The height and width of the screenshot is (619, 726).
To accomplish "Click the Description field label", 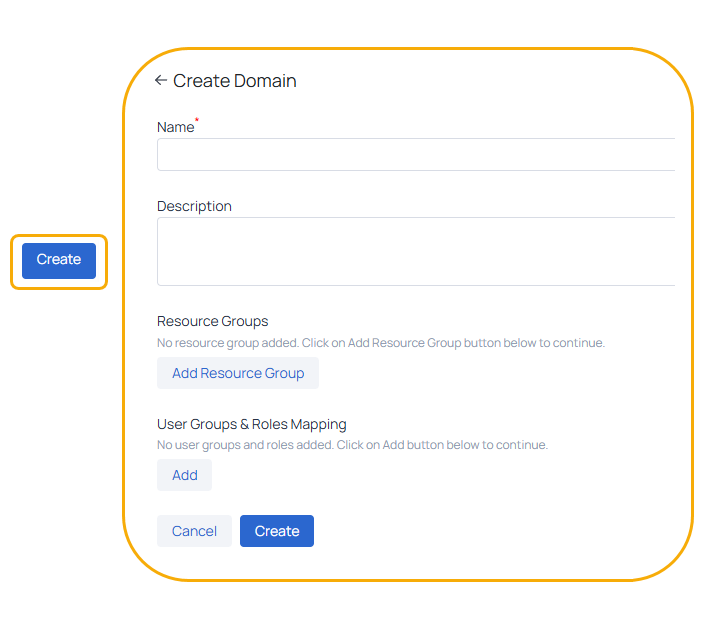I will point(194,206).
